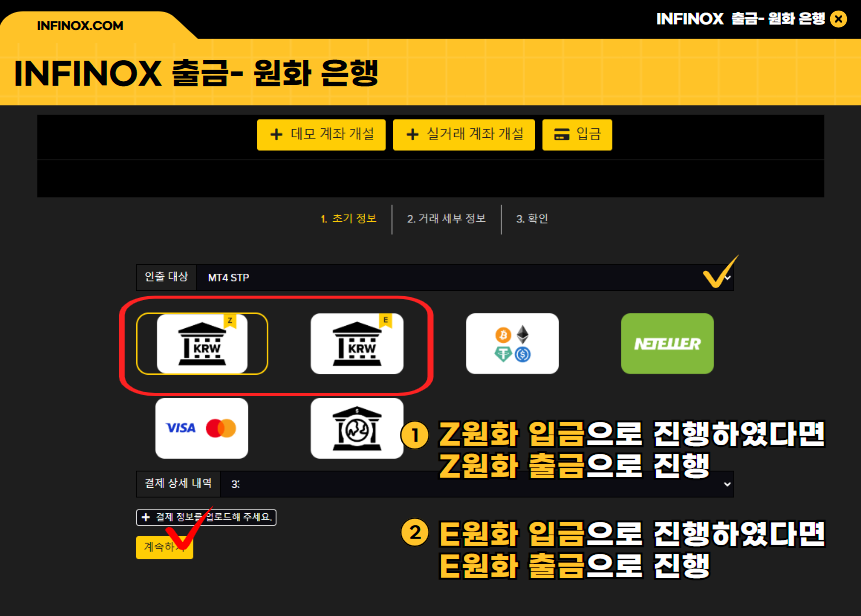861x616 pixels.
Task: Select the E KRW bank withdrawal icon
Action: coord(357,344)
